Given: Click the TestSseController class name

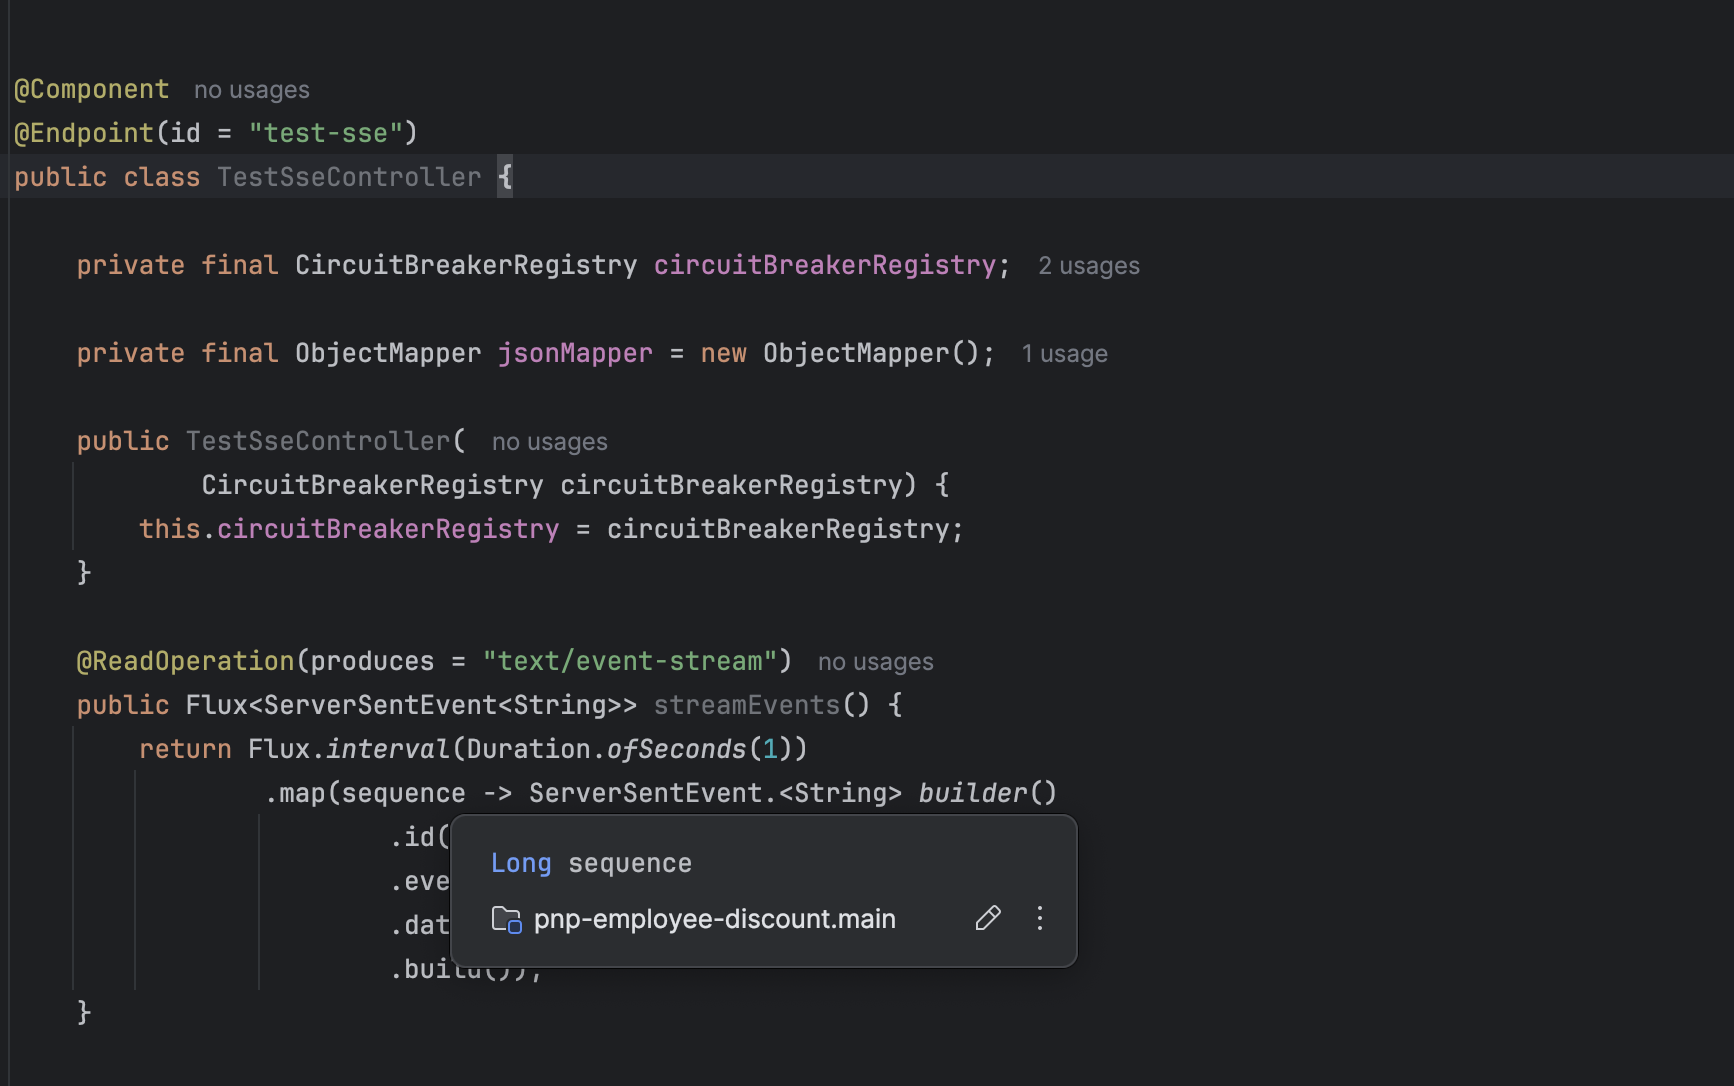Looking at the screenshot, I should tap(349, 176).
